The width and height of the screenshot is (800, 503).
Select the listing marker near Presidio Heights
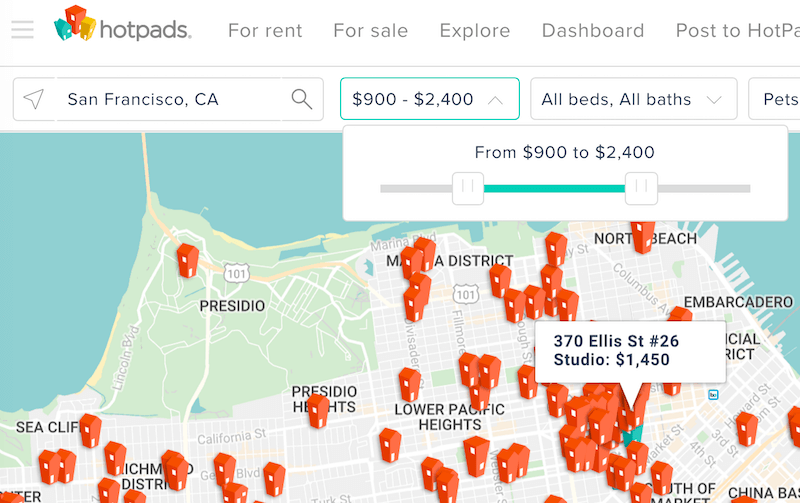(x=318, y=411)
